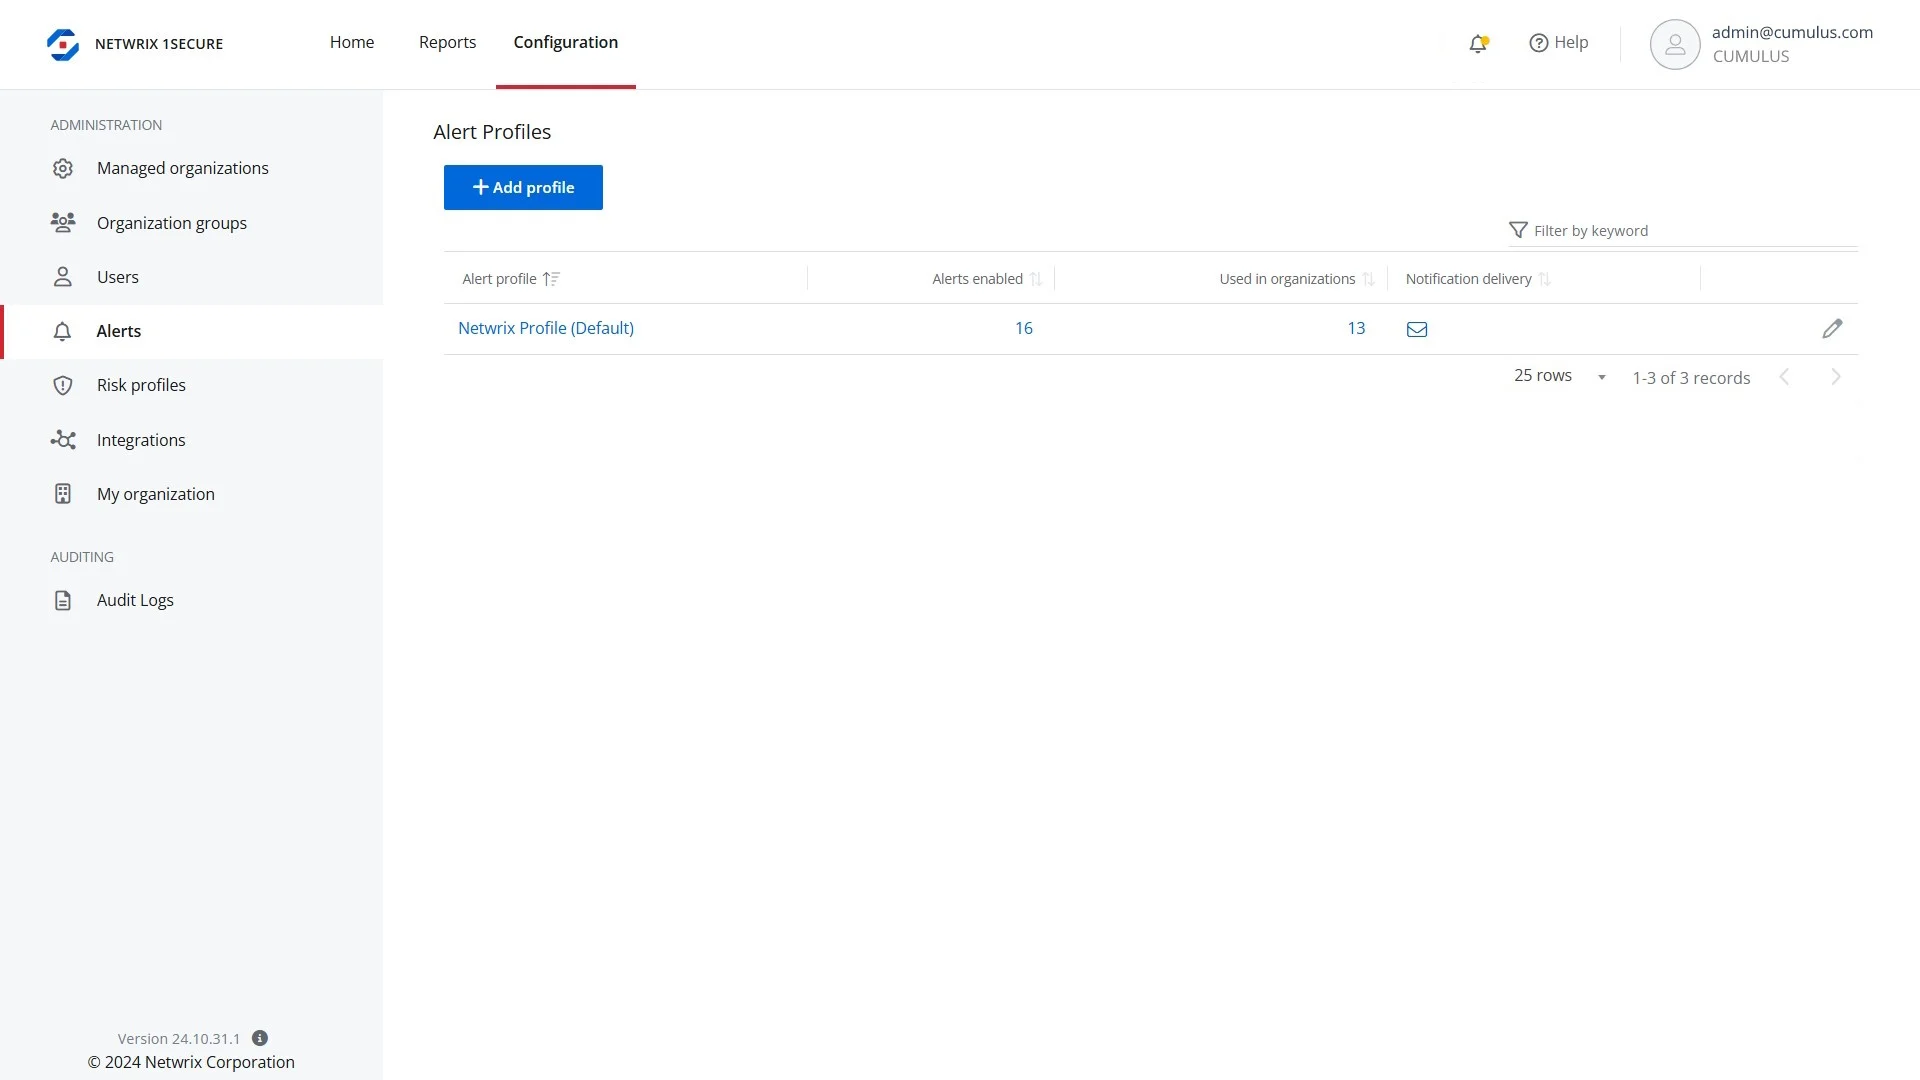Click the Alerts enabled column header
This screenshot has height=1080, width=1920.
[977, 279]
